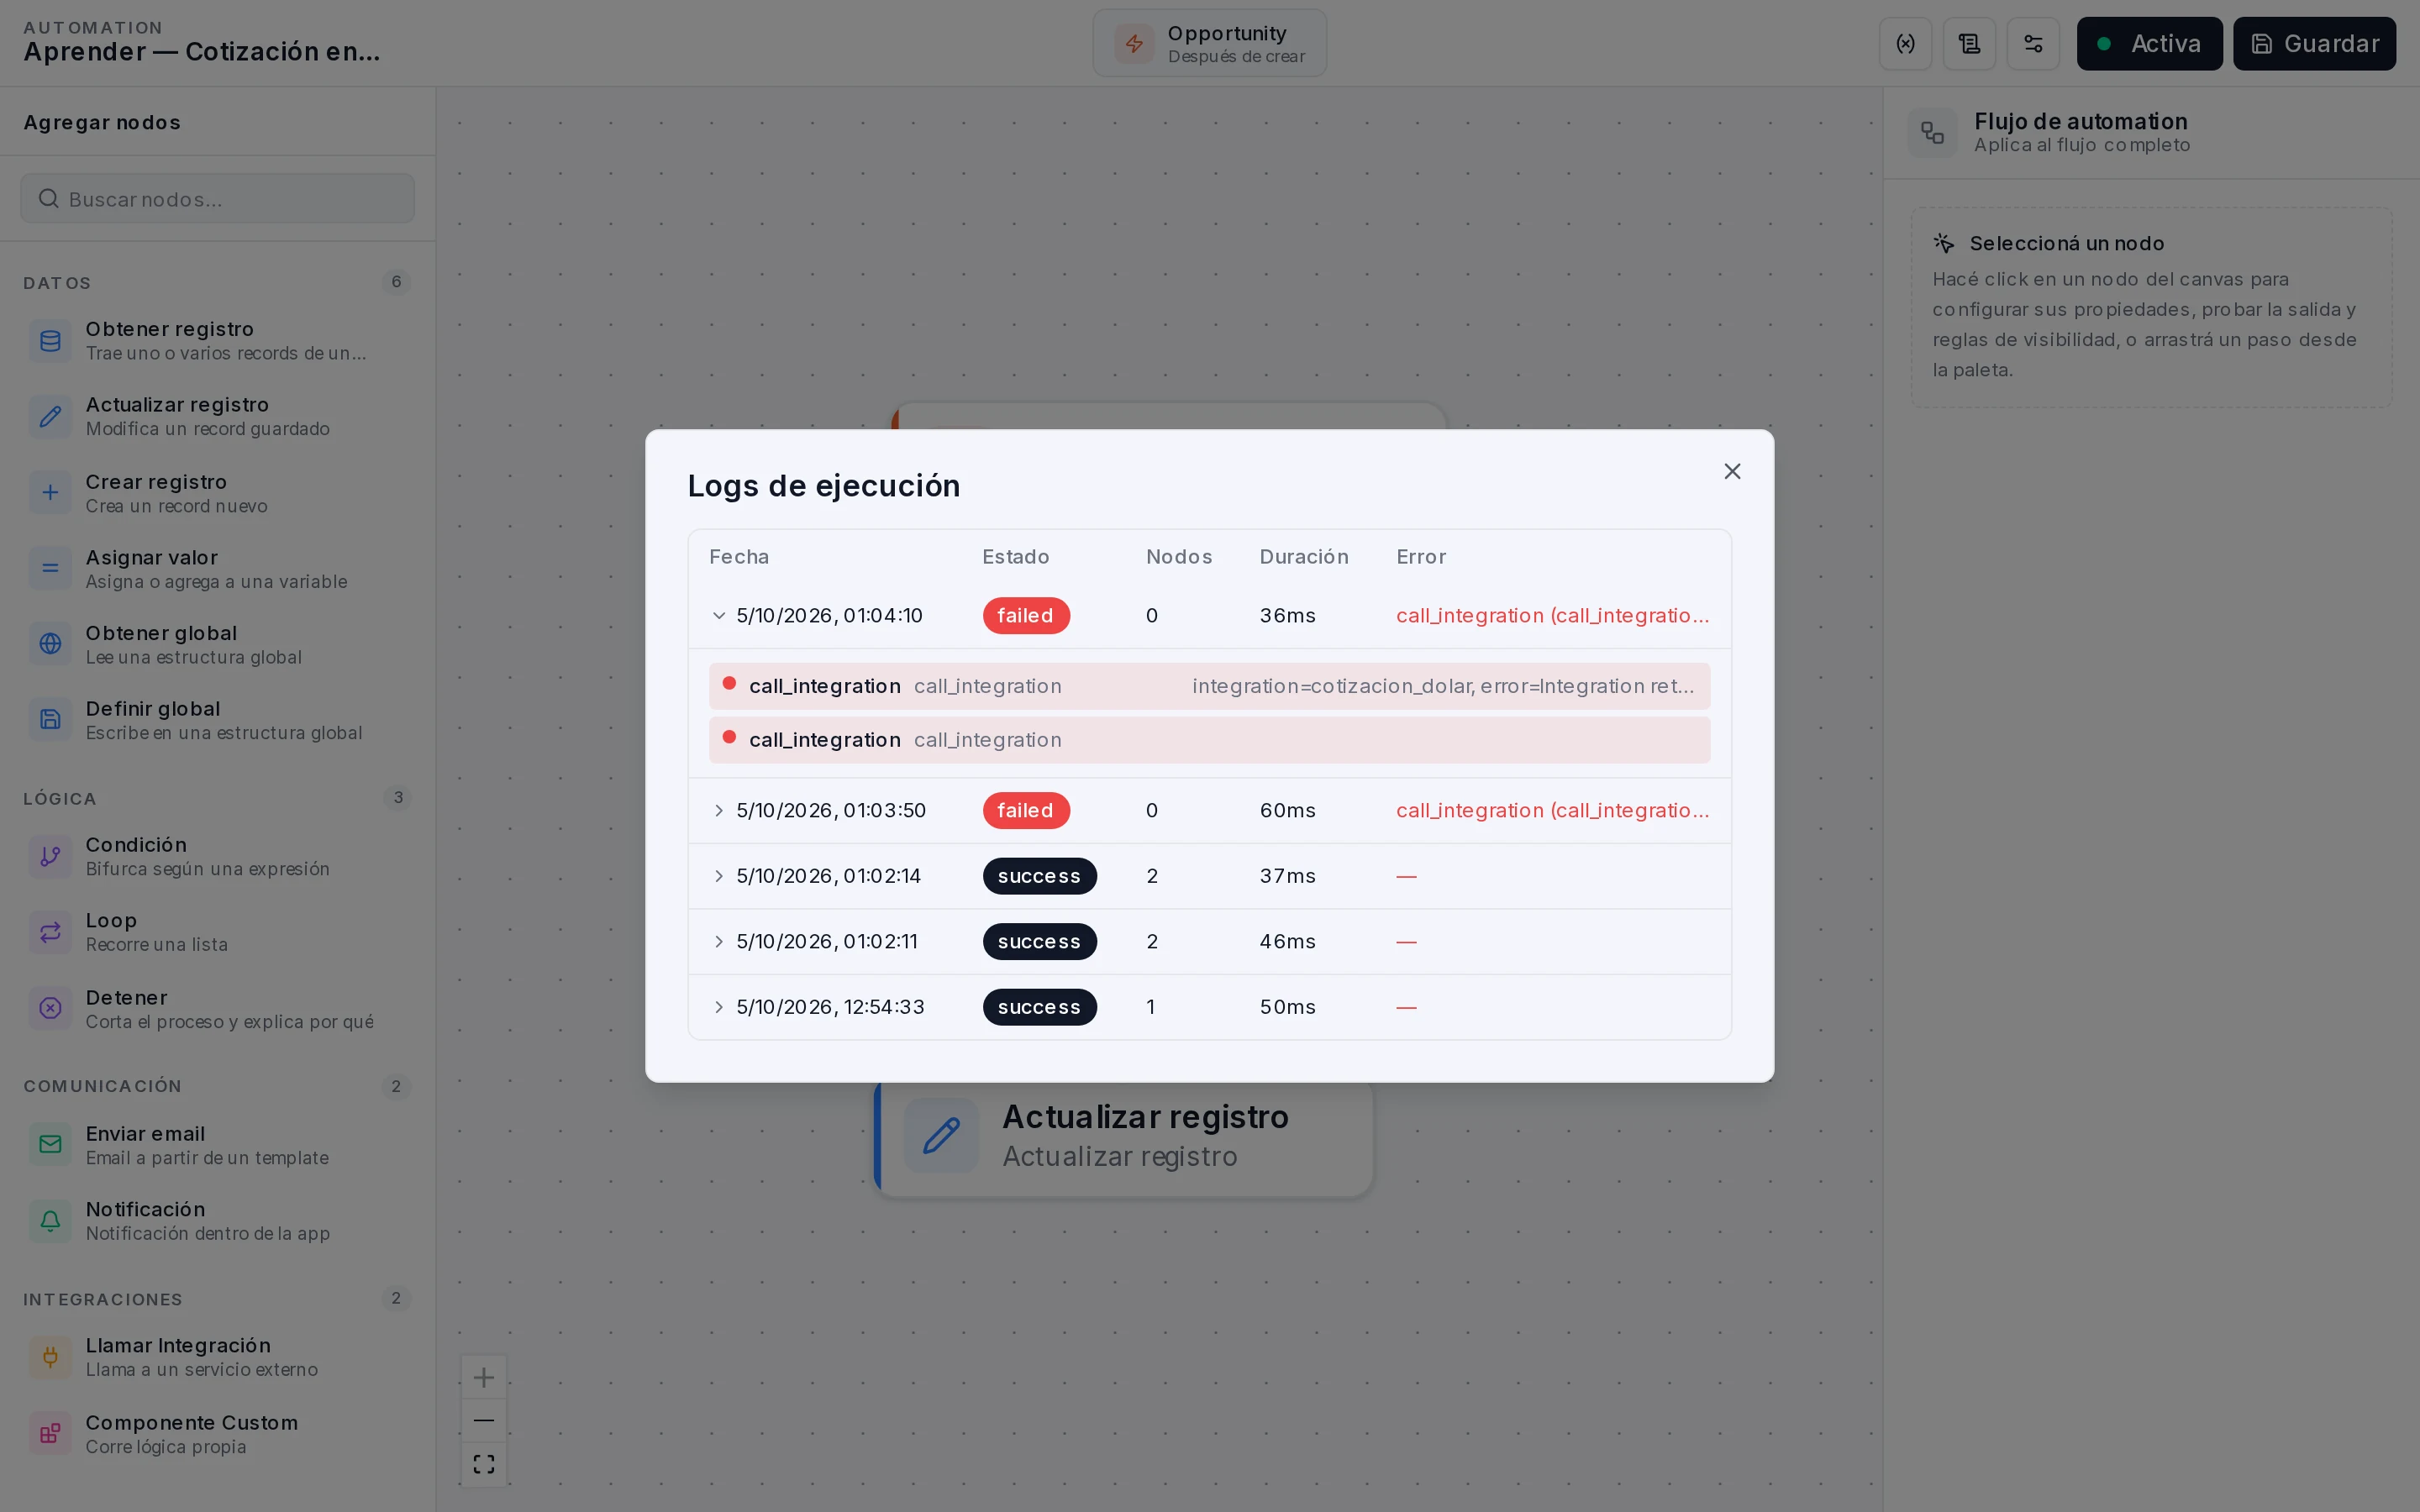Click the Duración column header
This screenshot has height=1512, width=2420.
tap(1303, 557)
